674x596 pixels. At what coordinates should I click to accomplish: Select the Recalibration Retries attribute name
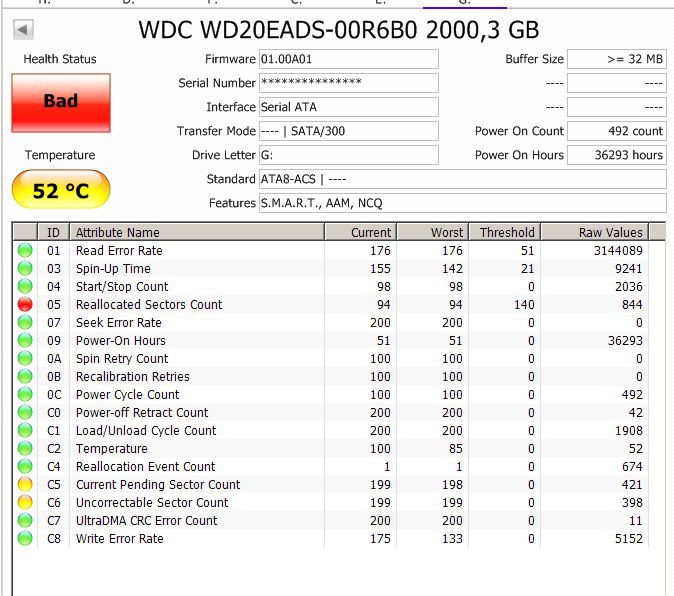point(133,377)
